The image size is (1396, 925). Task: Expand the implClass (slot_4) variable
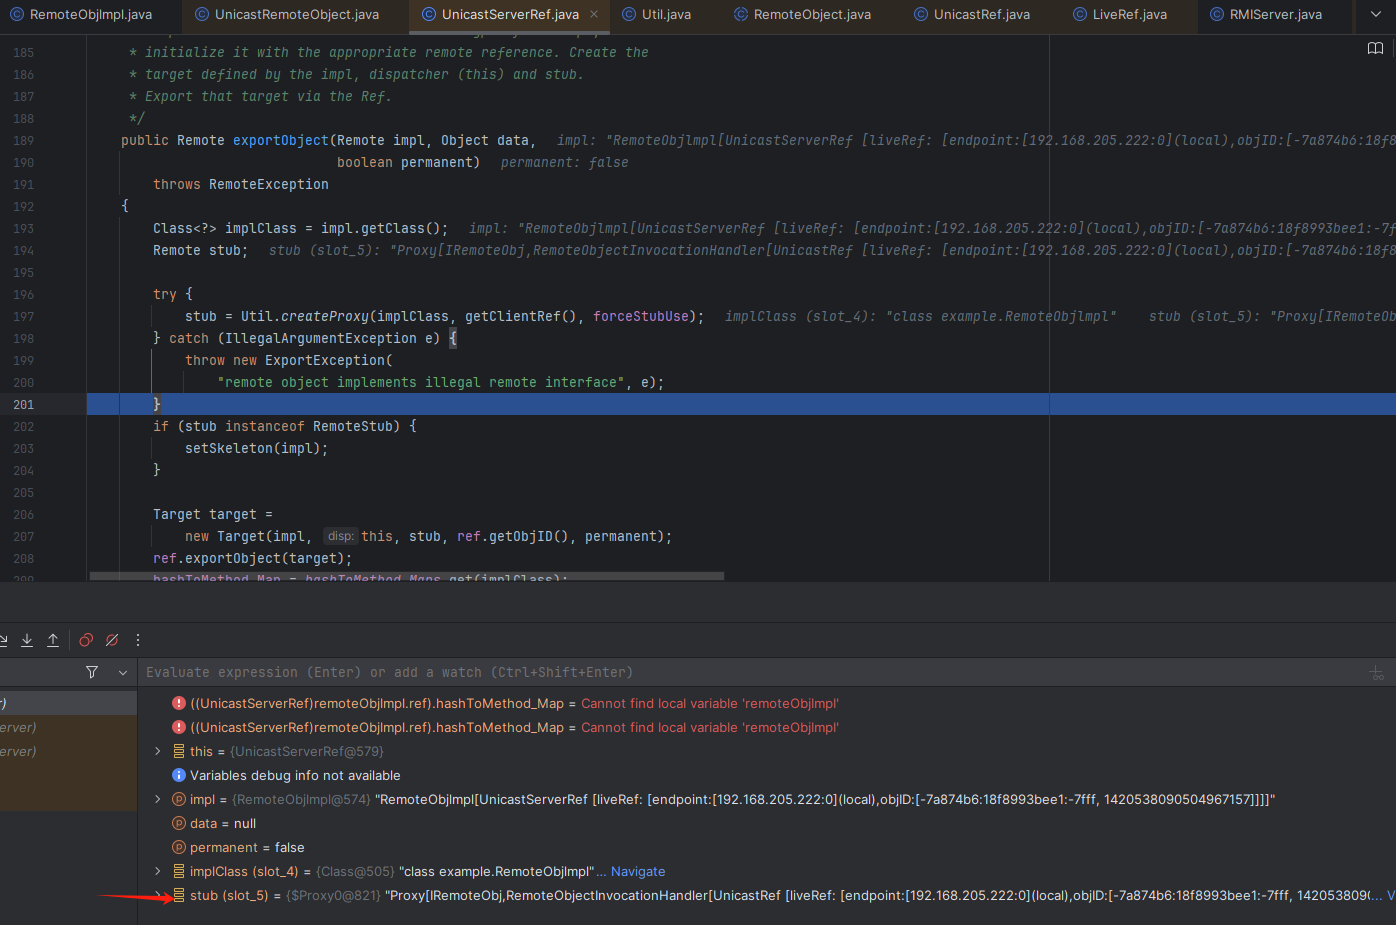(x=158, y=871)
